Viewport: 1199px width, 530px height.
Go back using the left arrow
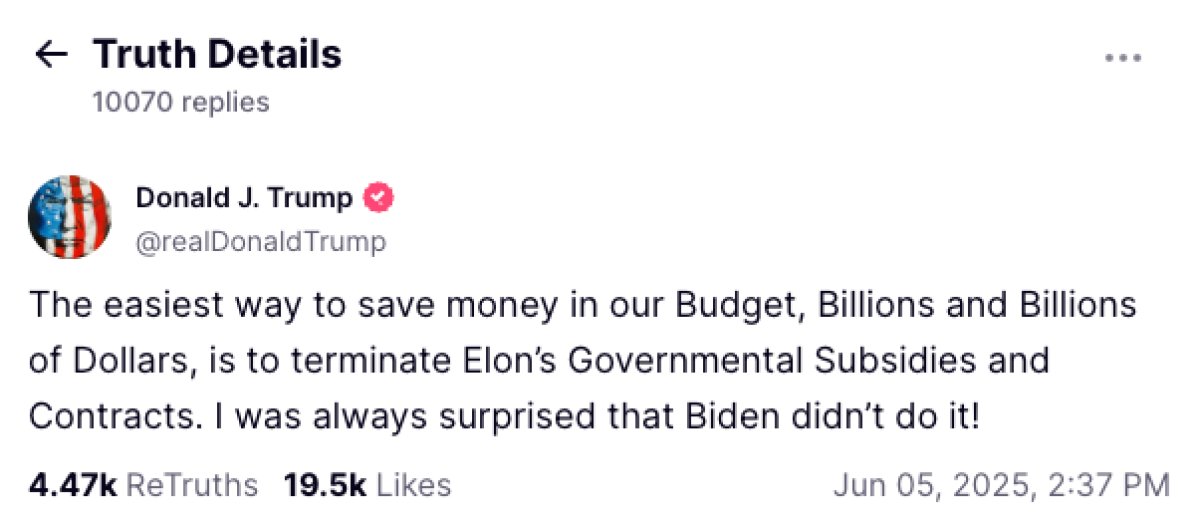51,54
